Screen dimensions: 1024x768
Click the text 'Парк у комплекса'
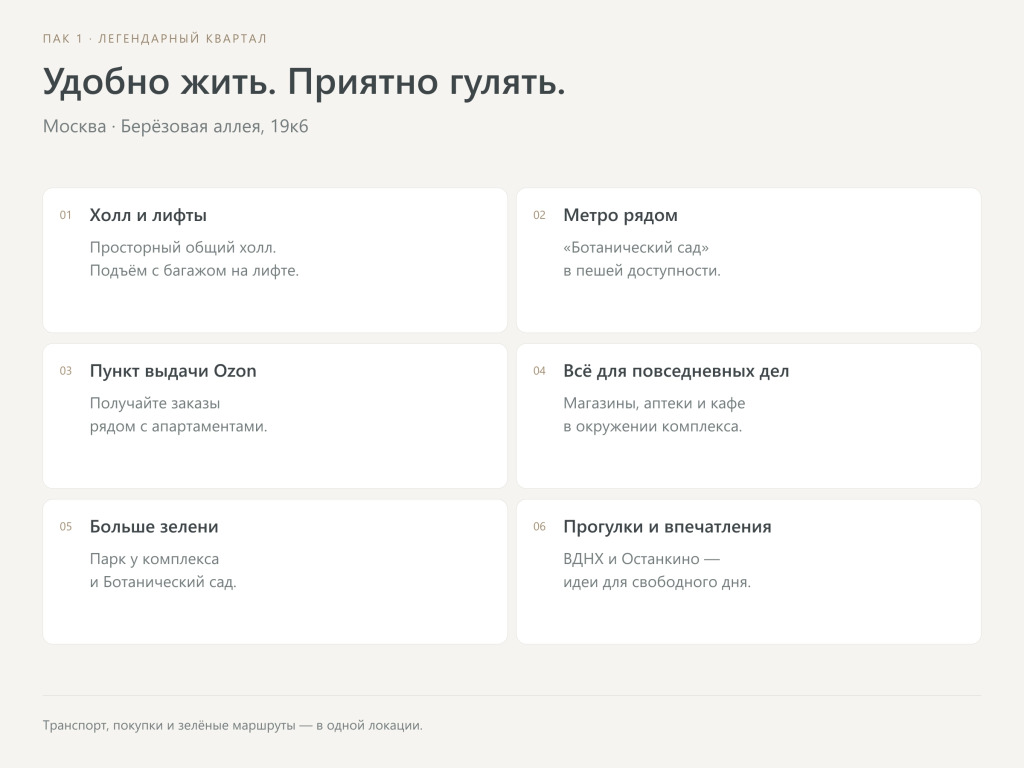[154, 559]
